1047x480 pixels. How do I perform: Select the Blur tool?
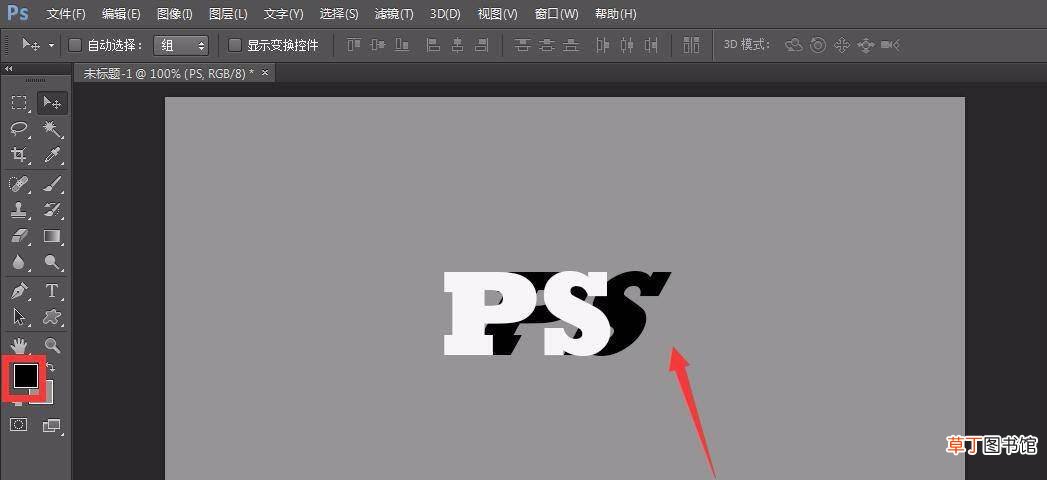click(x=19, y=262)
